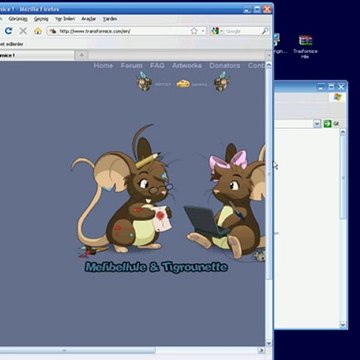This screenshot has height=360, width=360.
Task: Click the cheese icon in header
Action: (183, 84)
